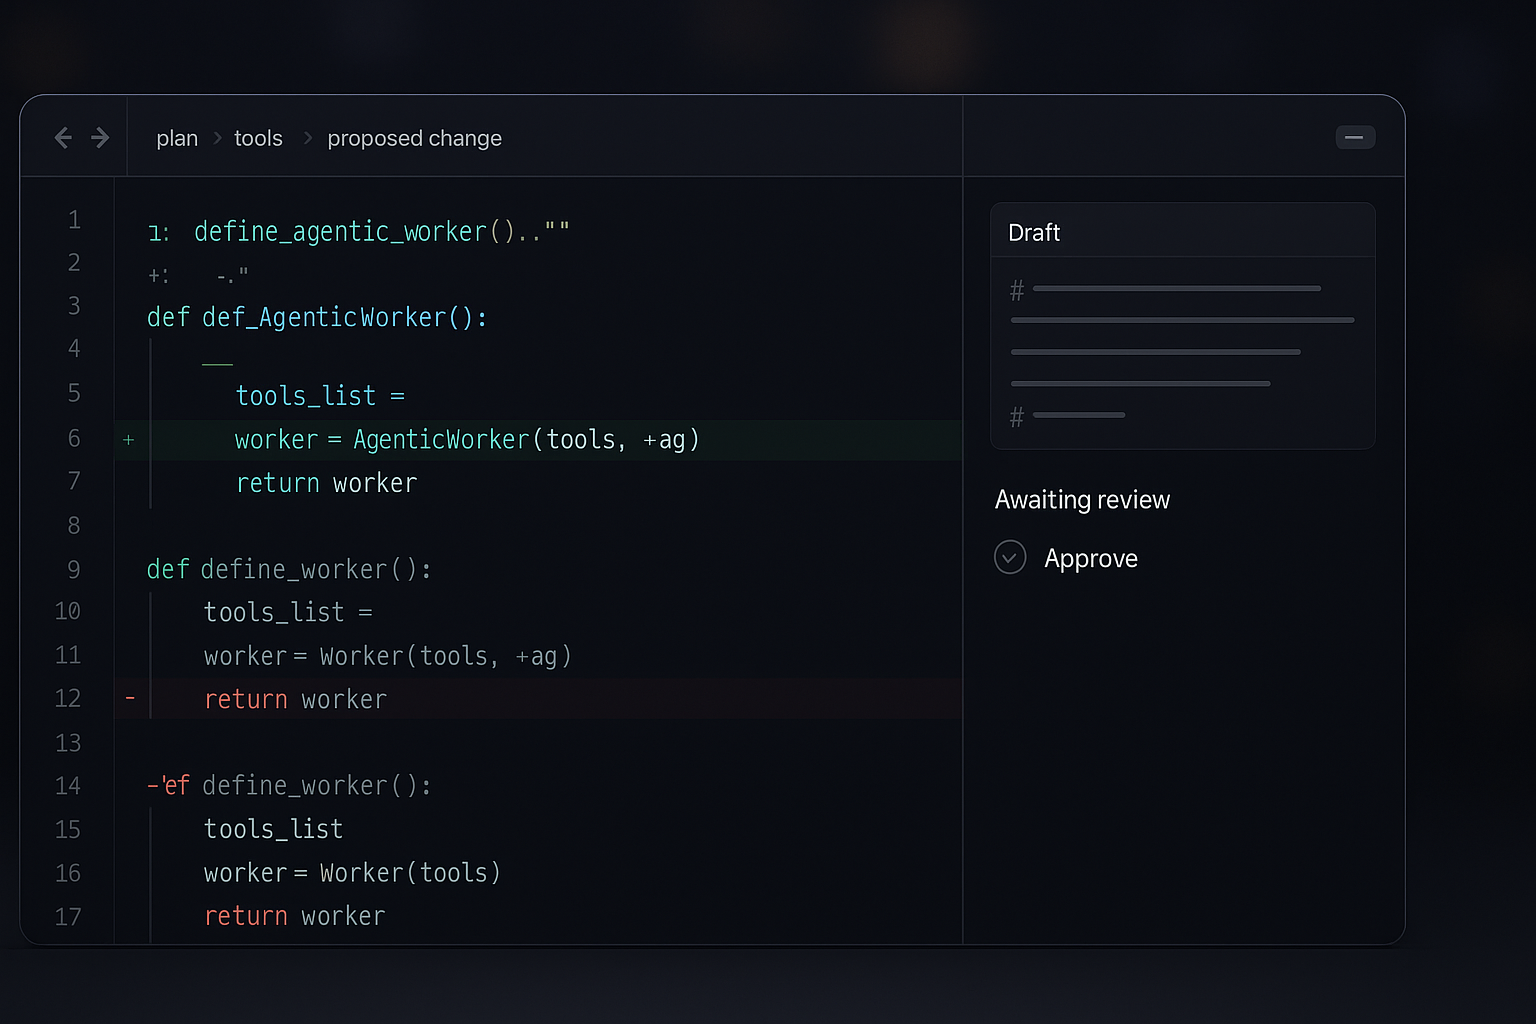Screen dimensions: 1536x1024
Task: Click the red minus marker on line 12
Action: (130, 698)
